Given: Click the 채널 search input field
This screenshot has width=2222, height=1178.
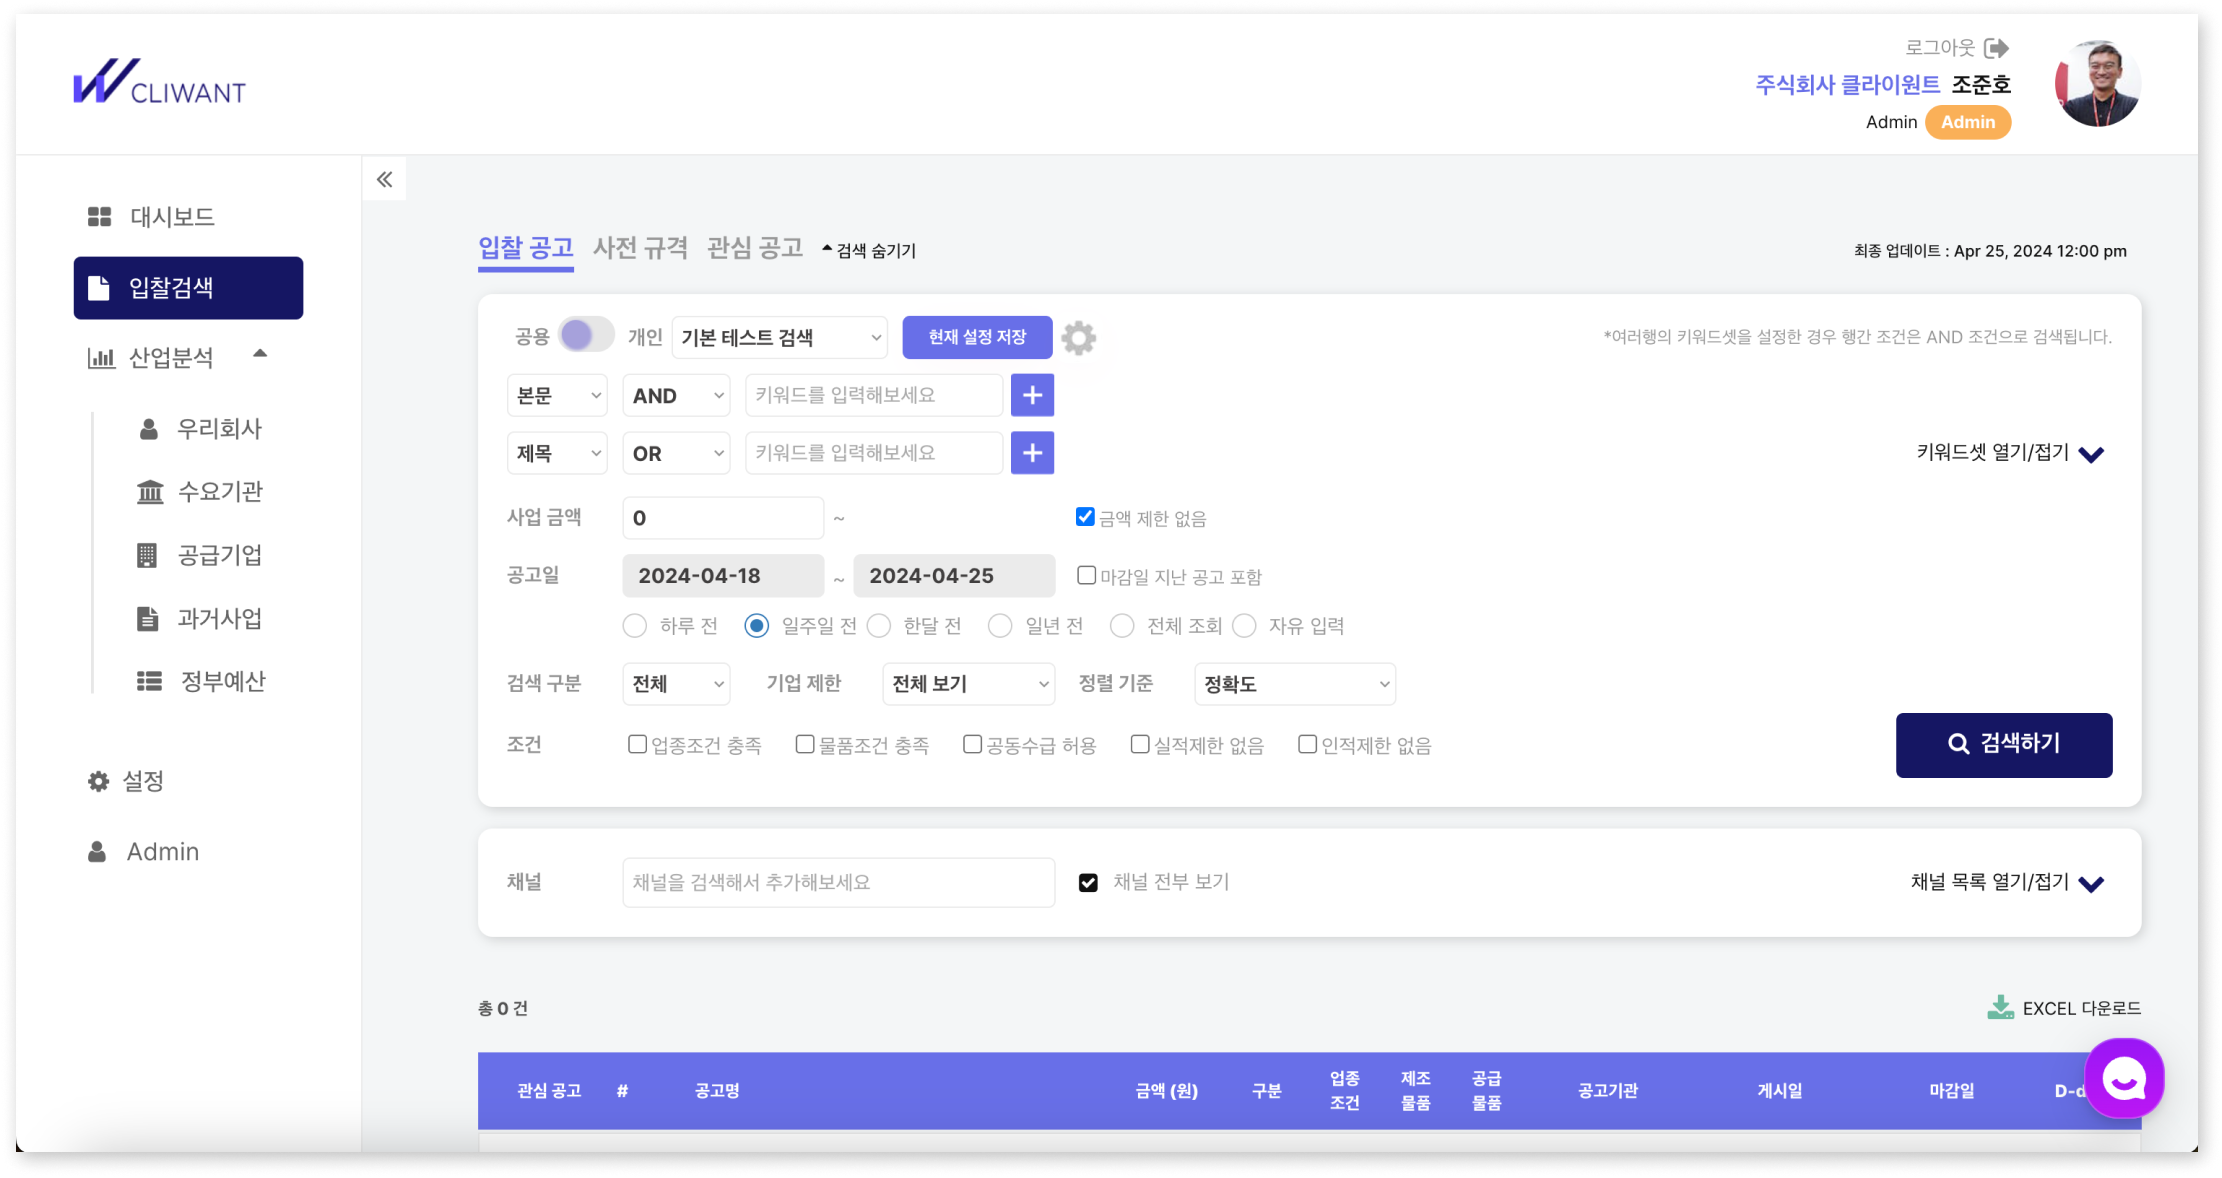Looking at the screenshot, I should 838,882.
